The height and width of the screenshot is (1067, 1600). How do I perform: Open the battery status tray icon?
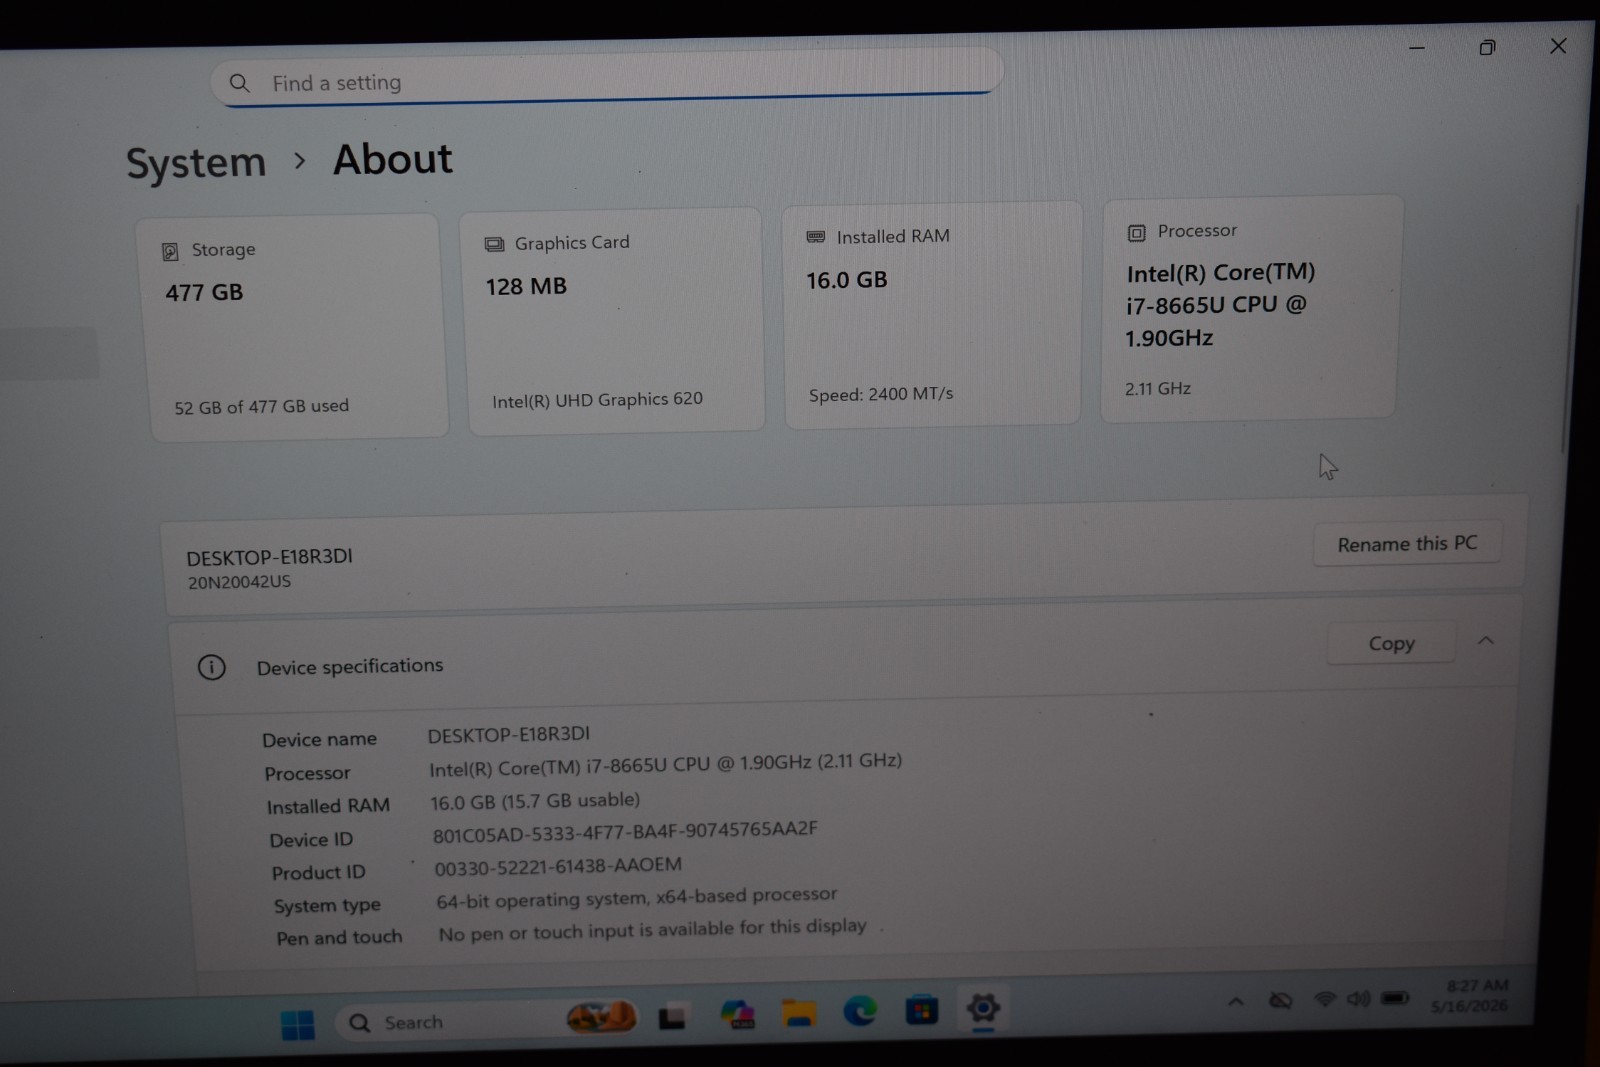click(x=1395, y=997)
